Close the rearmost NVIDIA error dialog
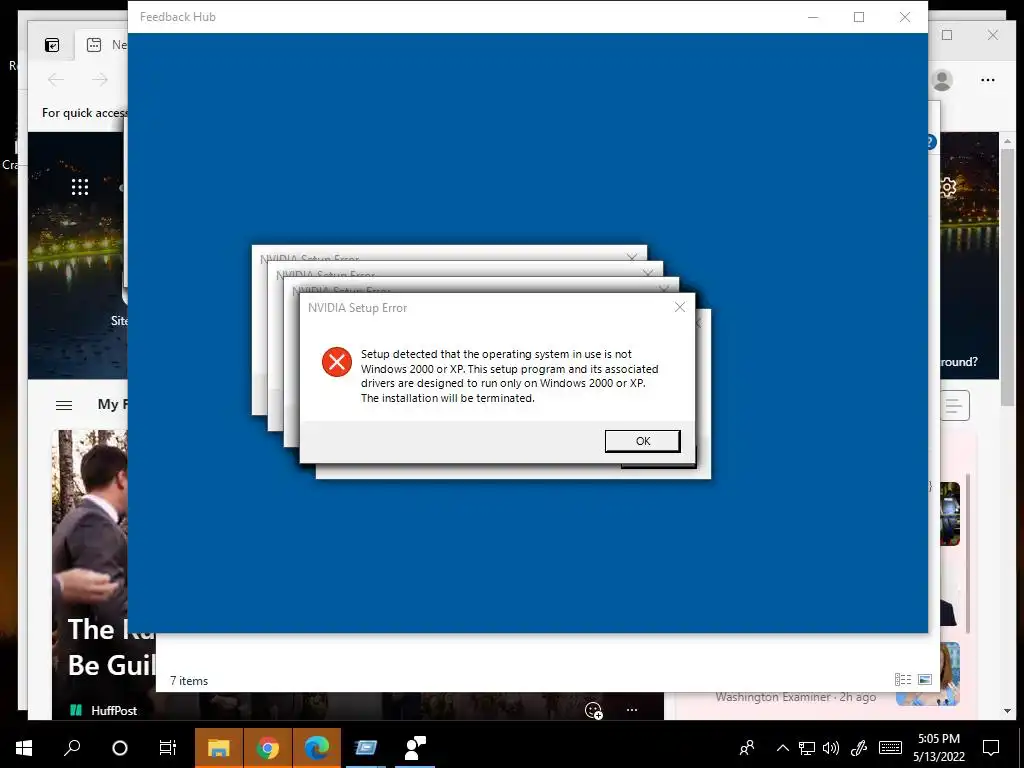 [632, 257]
